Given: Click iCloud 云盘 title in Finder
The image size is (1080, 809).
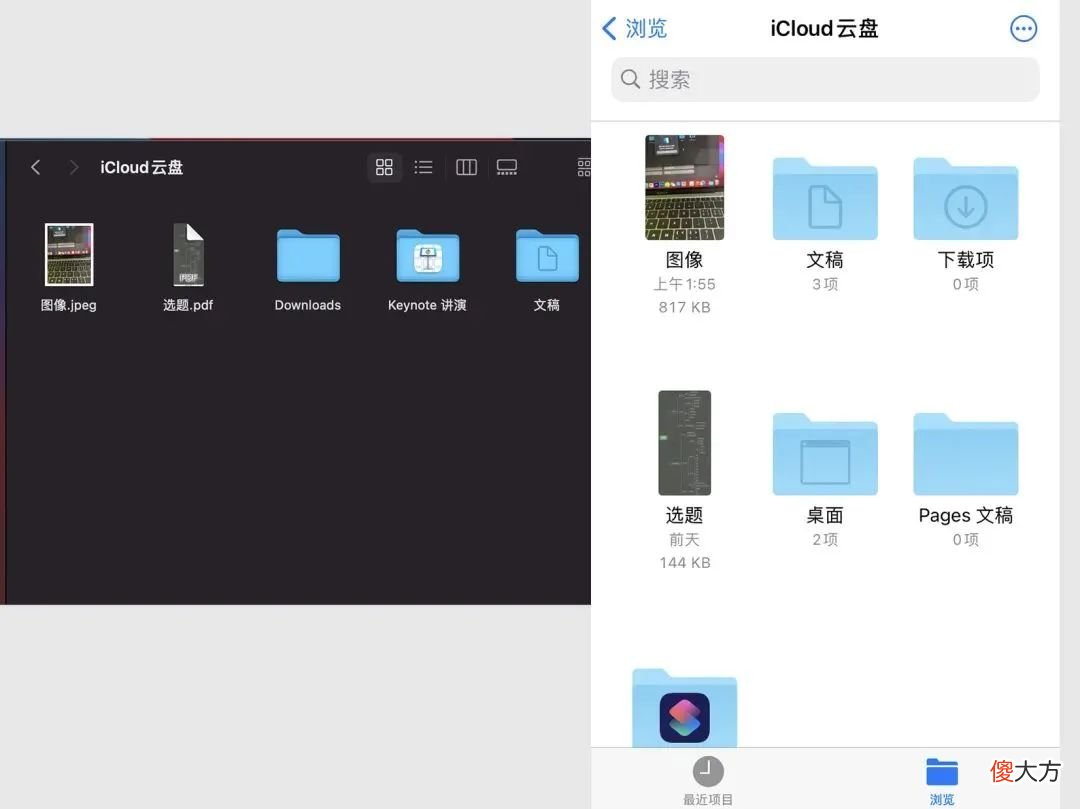Looking at the screenshot, I should 142,167.
